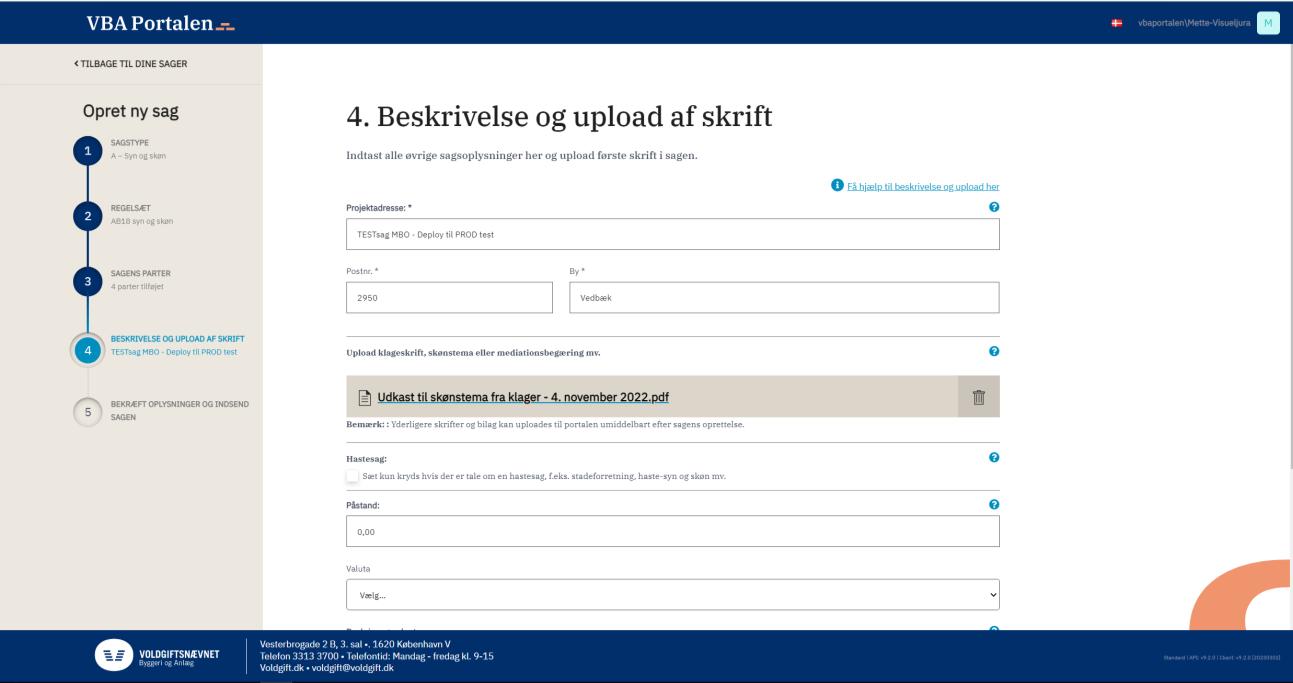The height and width of the screenshot is (683, 1293).
Task: Tick the Hastesag checkbox
Action: pos(352,476)
